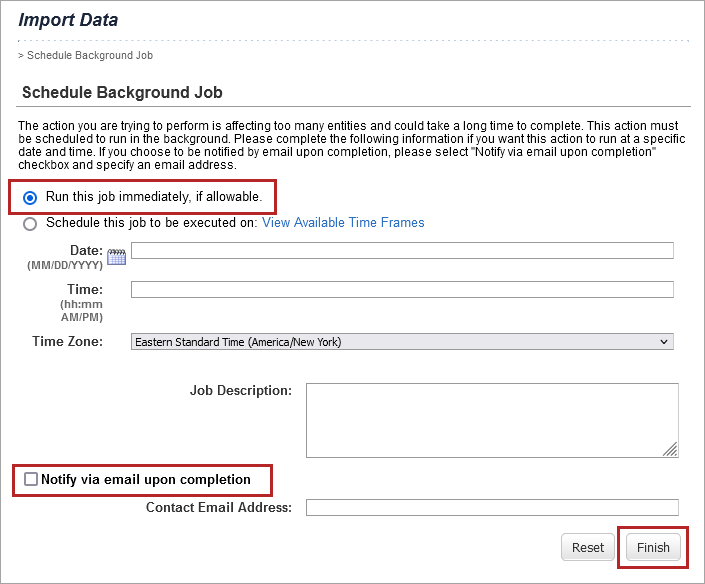This screenshot has height=584, width=705.
Task: Click the 'Schedule Background Job' section heading
Action: pos(122,92)
